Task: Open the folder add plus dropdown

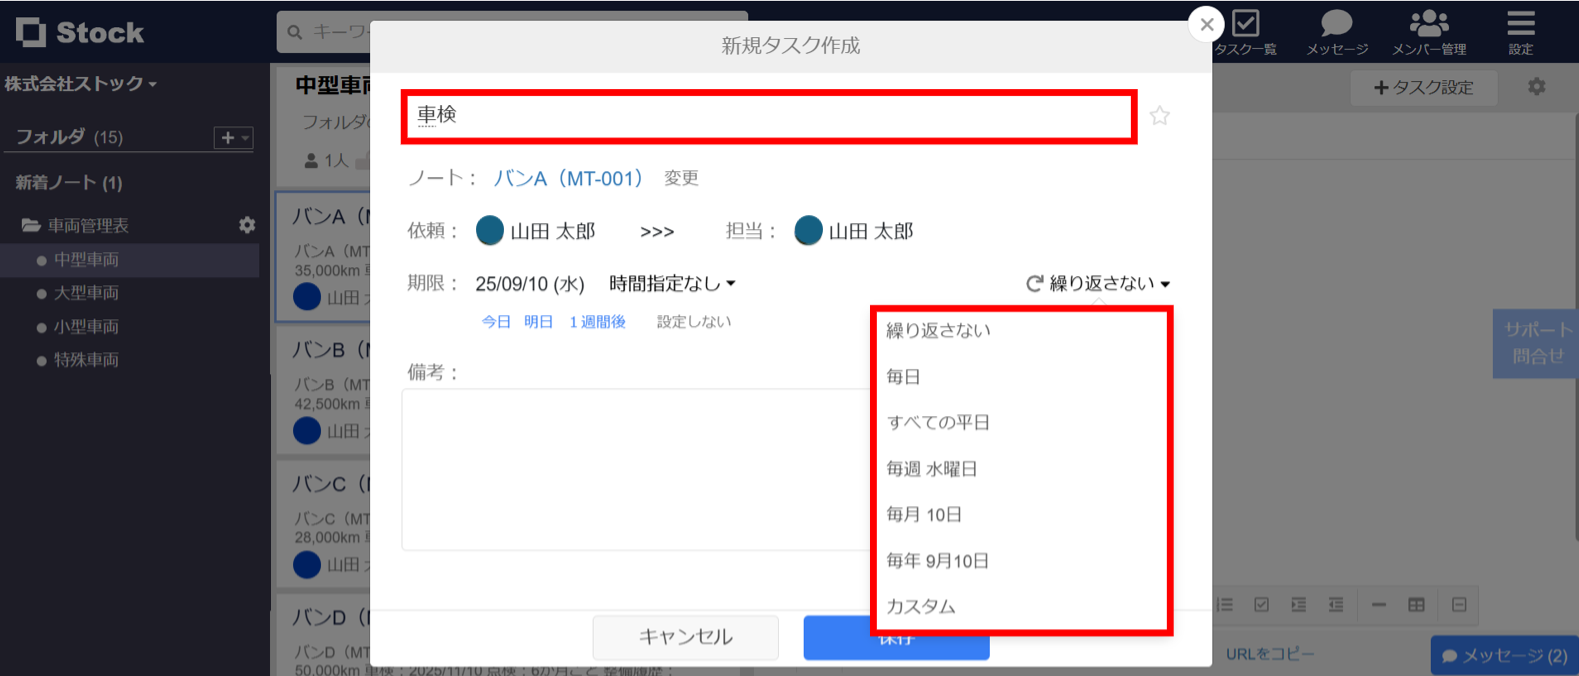Action: pyautogui.click(x=233, y=138)
